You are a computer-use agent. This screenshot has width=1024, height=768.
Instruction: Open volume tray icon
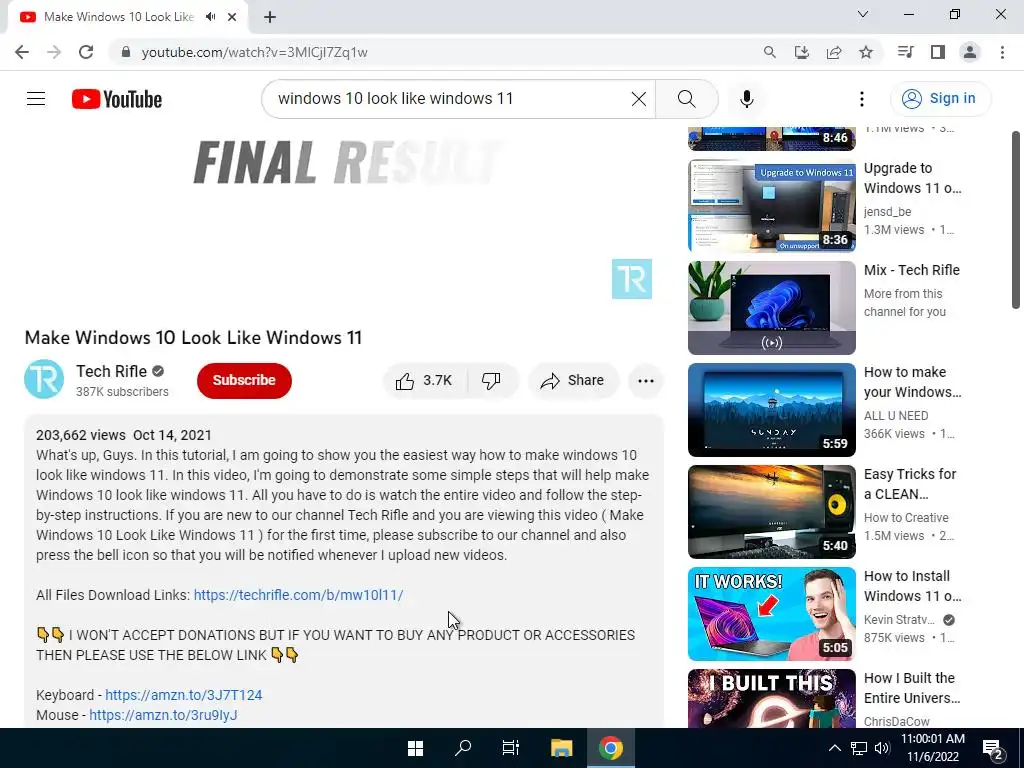pos(882,748)
